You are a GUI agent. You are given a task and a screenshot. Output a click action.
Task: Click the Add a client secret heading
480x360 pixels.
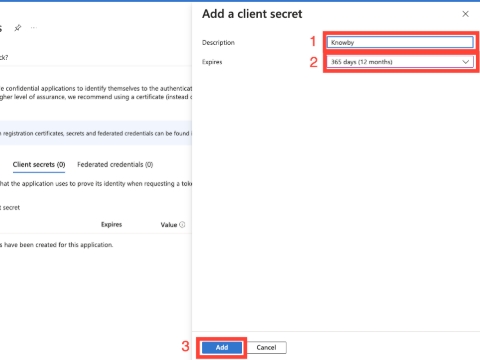click(x=252, y=14)
